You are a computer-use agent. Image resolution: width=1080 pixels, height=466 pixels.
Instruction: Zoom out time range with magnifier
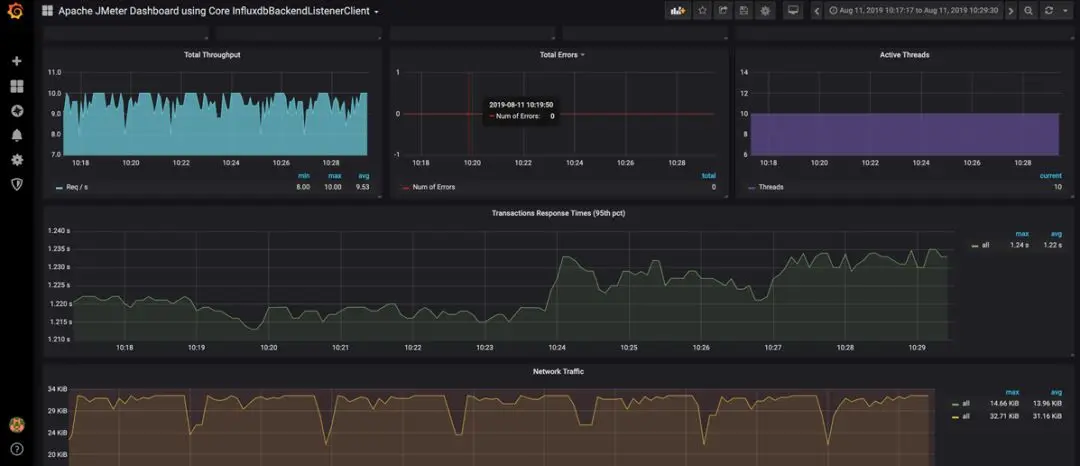(1028, 11)
